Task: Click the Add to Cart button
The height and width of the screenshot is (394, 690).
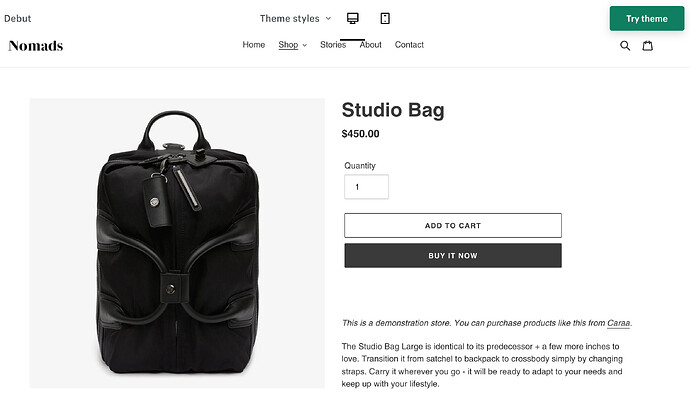Action: click(x=453, y=225)
